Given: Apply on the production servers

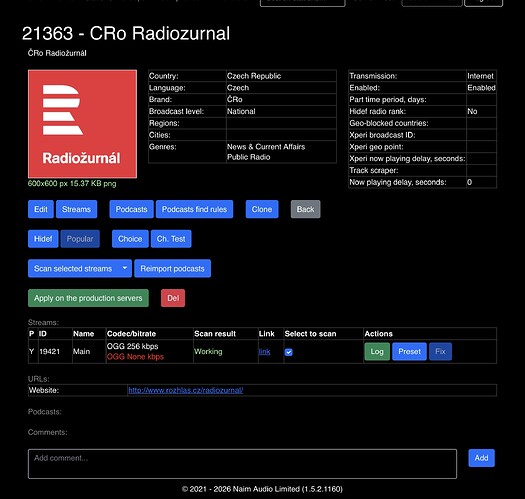Looking at the screenshot, I should click(88, 298).
